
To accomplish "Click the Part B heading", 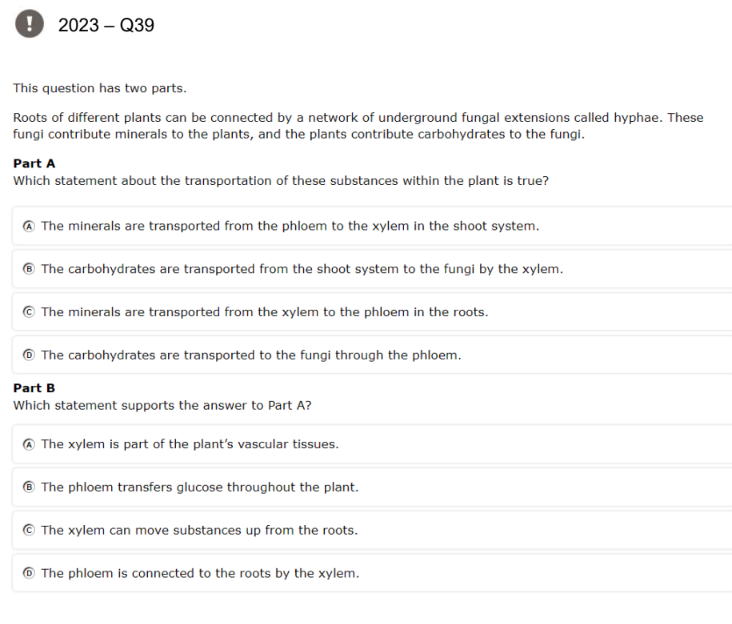I will point(34,388).
